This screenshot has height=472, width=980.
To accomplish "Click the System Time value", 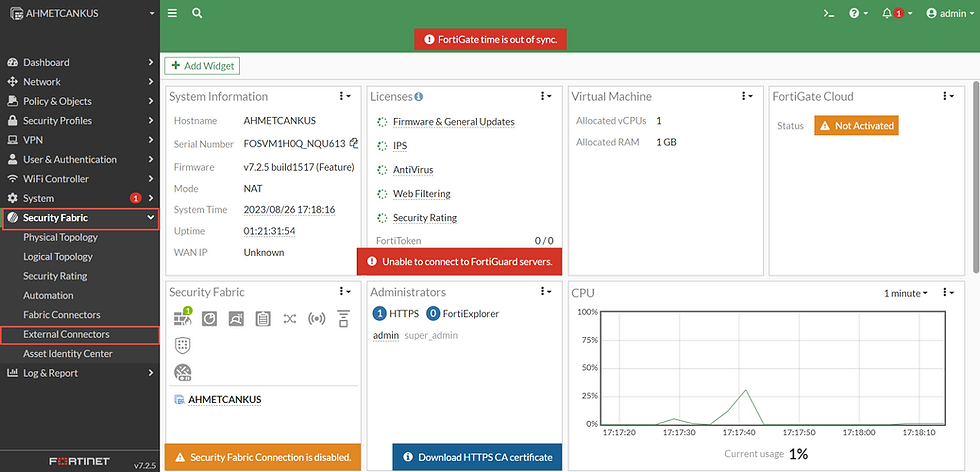I will 289,210.
